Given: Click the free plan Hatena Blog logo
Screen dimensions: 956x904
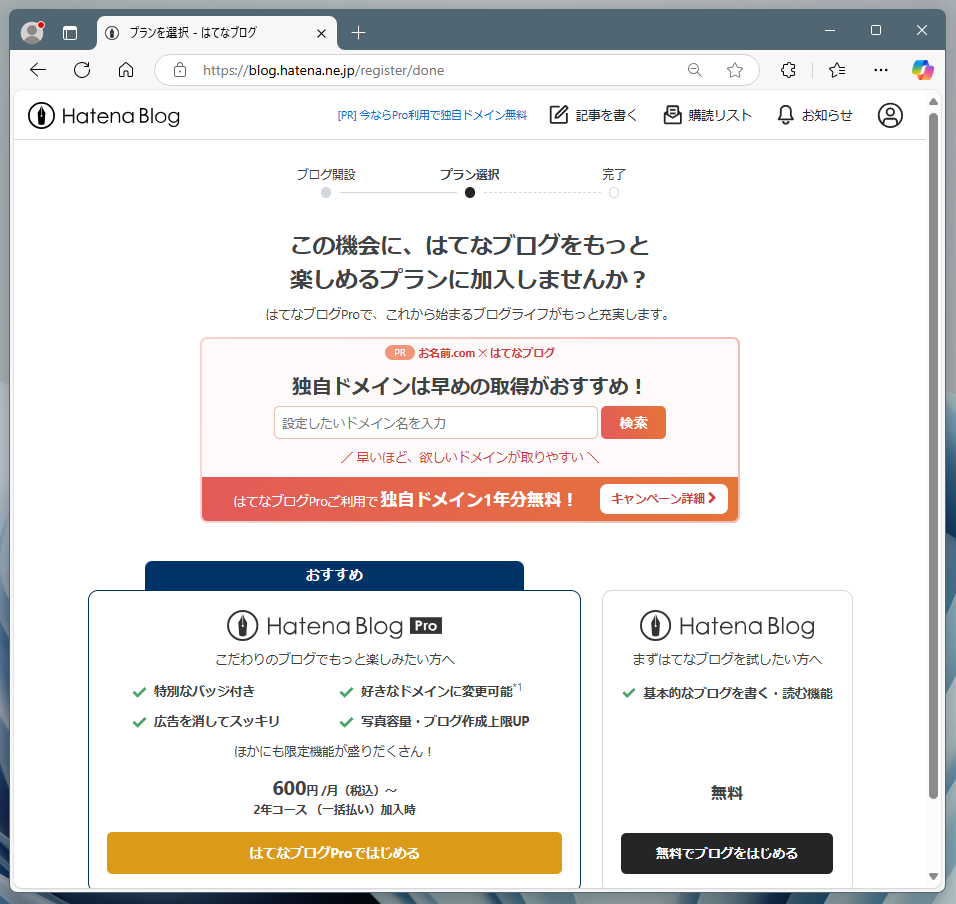Looking at the screenshot, I should pos(727,626).
